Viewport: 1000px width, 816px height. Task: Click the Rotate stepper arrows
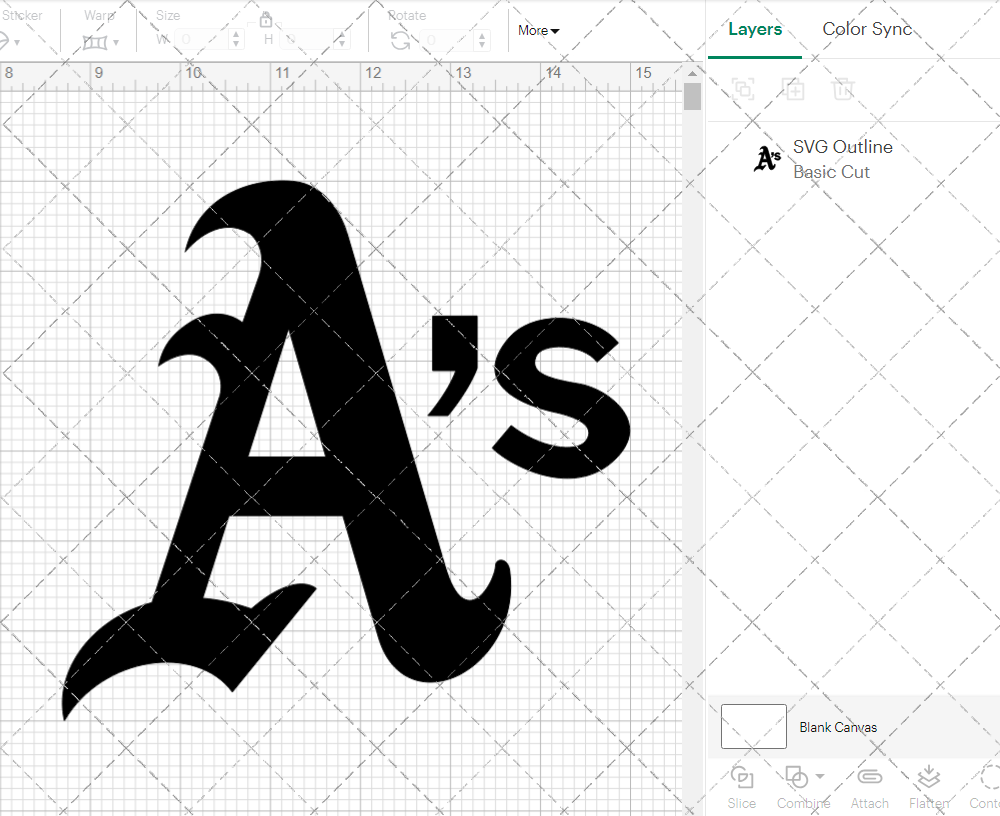[482, 40]
